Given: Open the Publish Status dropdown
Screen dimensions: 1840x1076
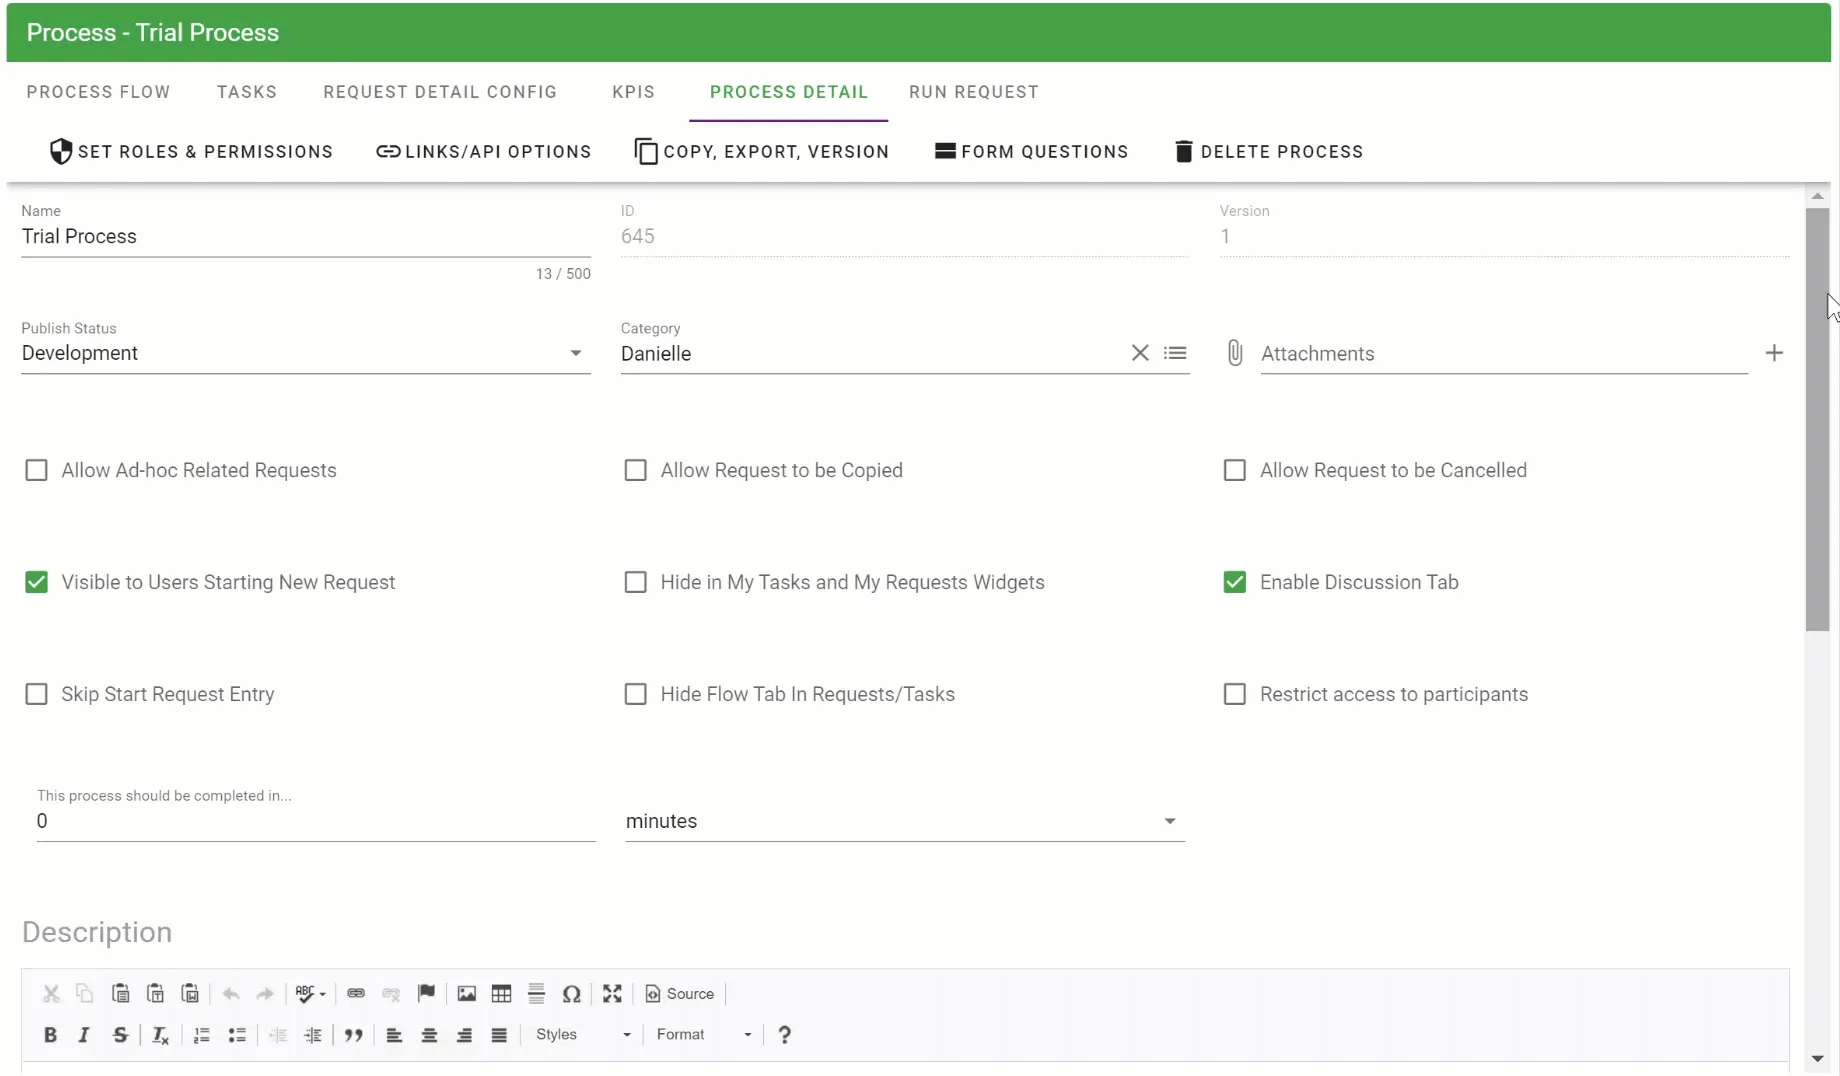Looking at the screenshot, I should 305,353.
